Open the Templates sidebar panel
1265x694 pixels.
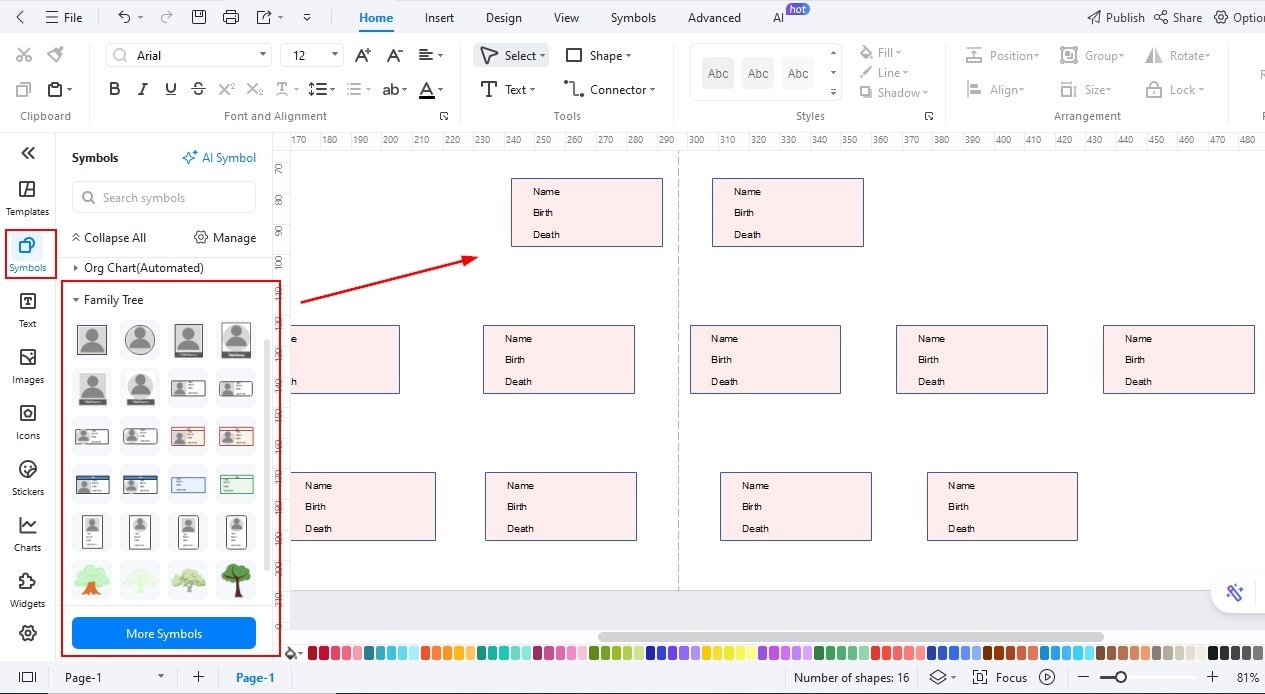(x=27, y=198)
